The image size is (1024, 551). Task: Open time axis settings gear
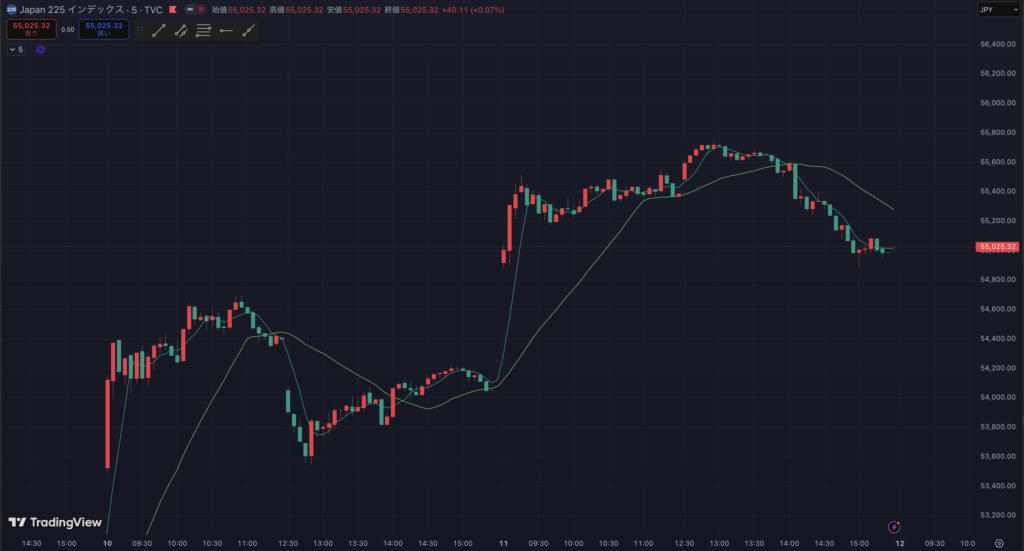coord(998,544)
